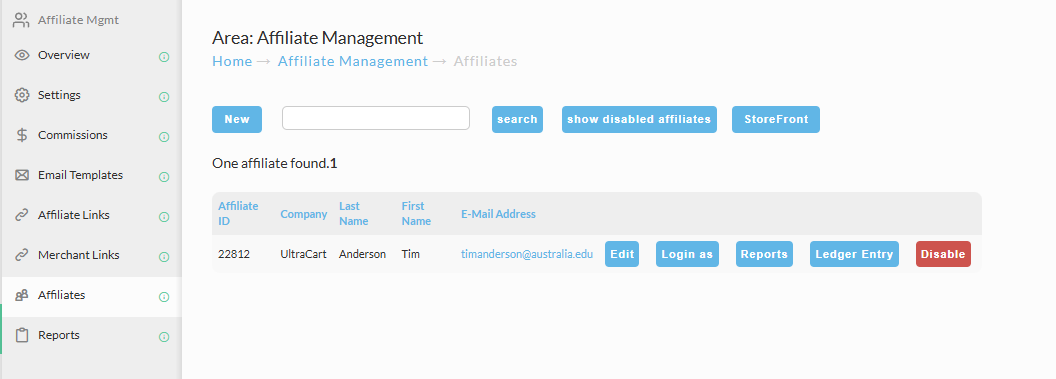Click the info icon next to Commissions
Viewport: 1056px width, 379px height.
(x=164, y=137)
